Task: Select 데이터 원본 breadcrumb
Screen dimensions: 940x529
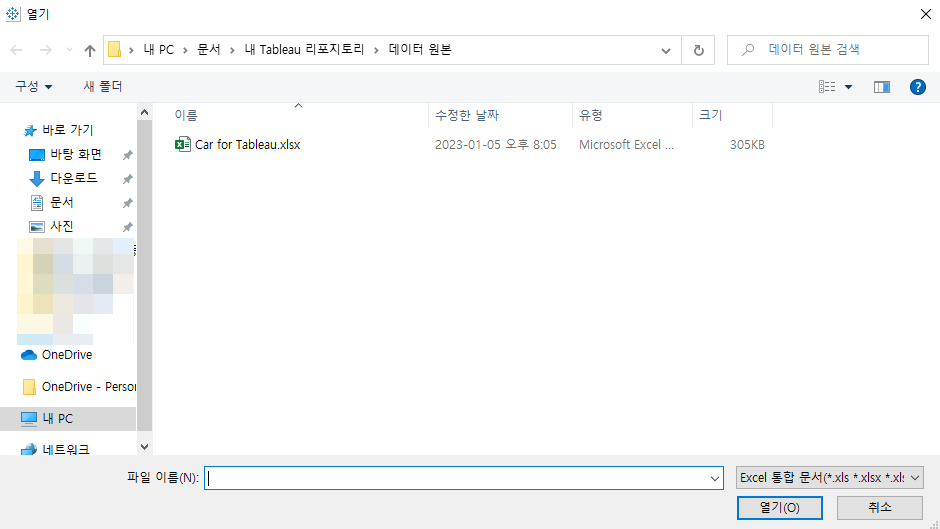Action: click(x=420, y=50)
